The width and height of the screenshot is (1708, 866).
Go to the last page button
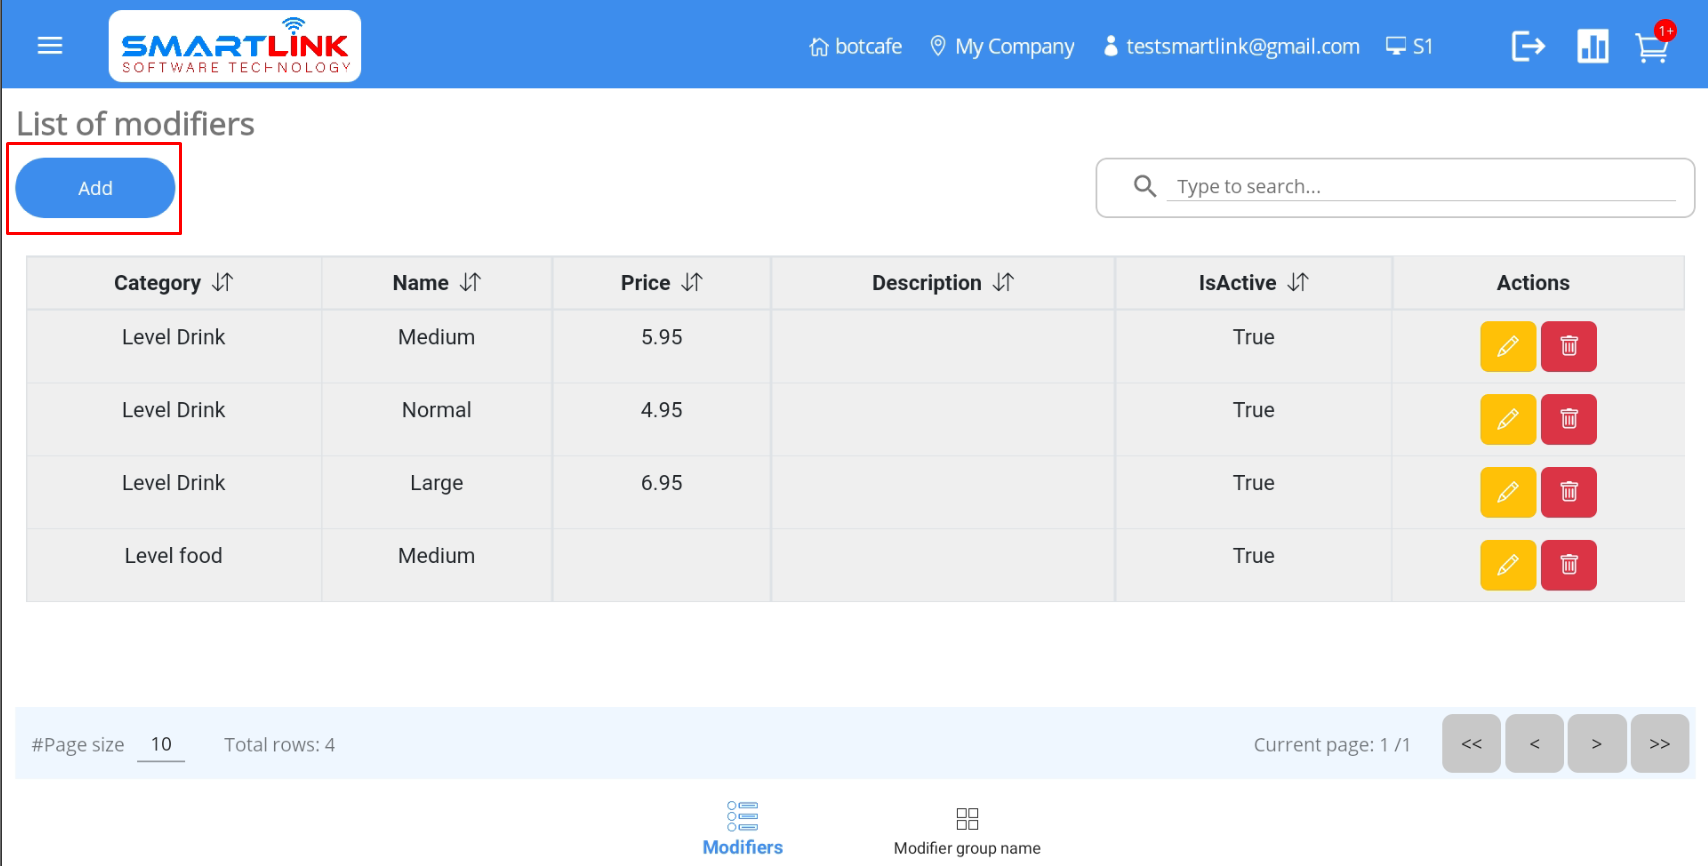pyautogui.click(x=1659, y=744)
